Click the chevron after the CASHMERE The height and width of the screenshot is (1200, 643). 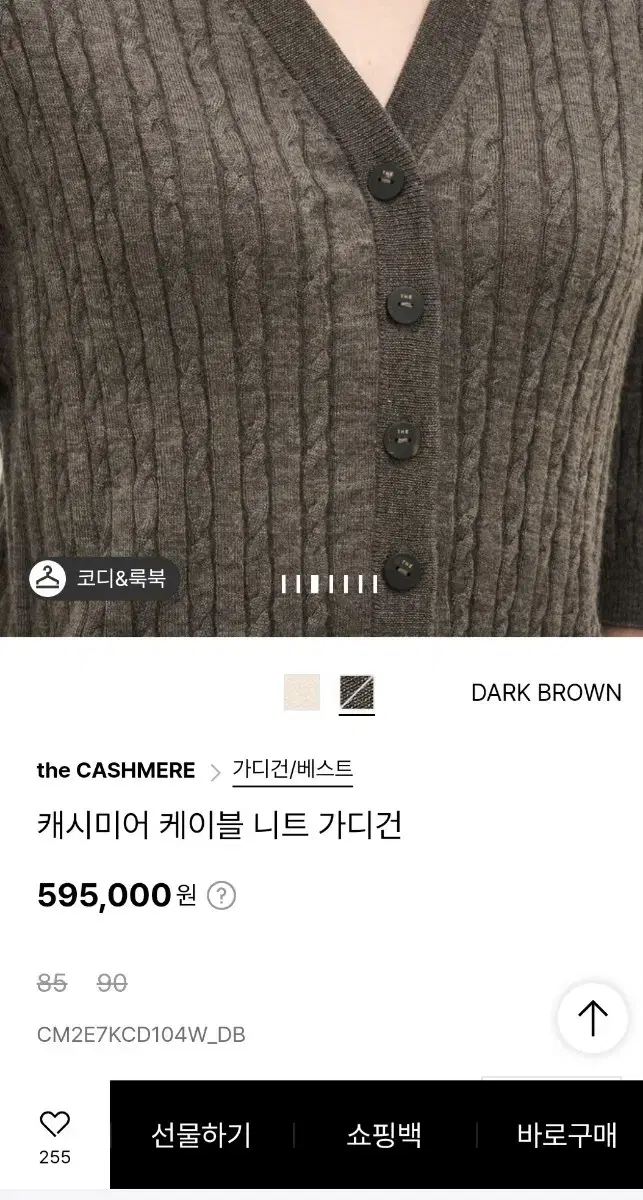[x=215, y=771]
